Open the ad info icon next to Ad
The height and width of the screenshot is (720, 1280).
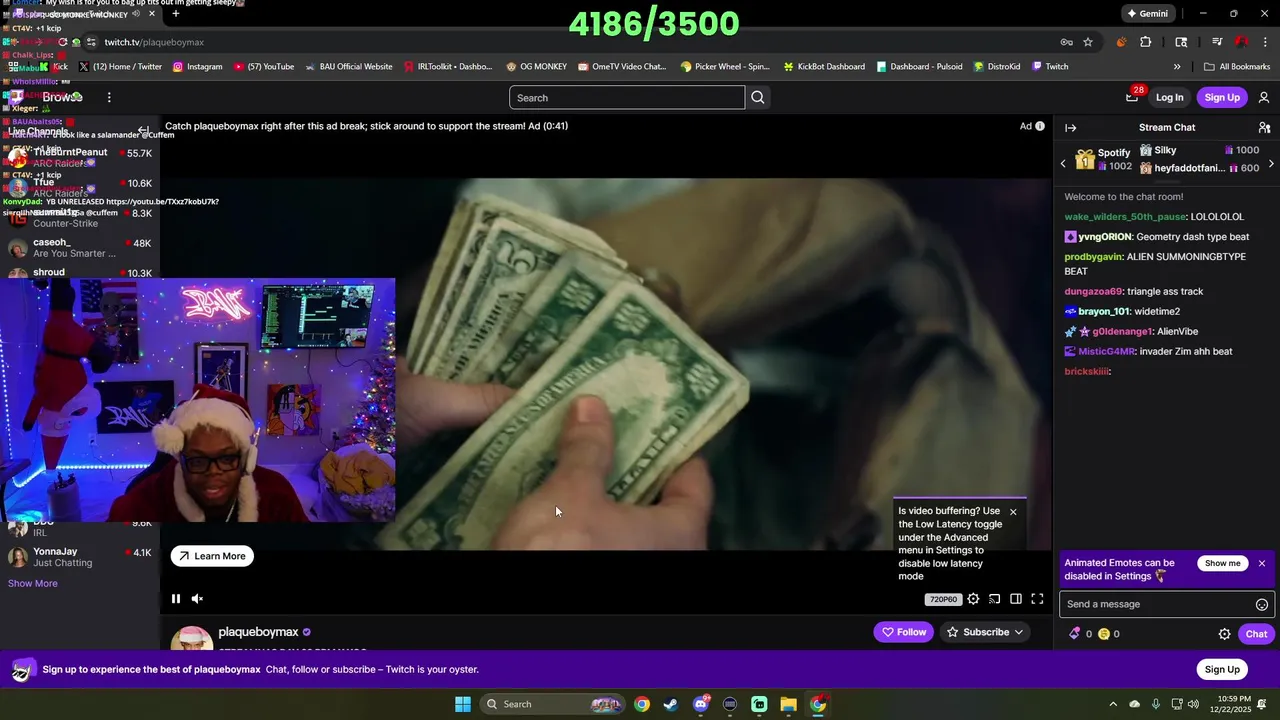1040,126
